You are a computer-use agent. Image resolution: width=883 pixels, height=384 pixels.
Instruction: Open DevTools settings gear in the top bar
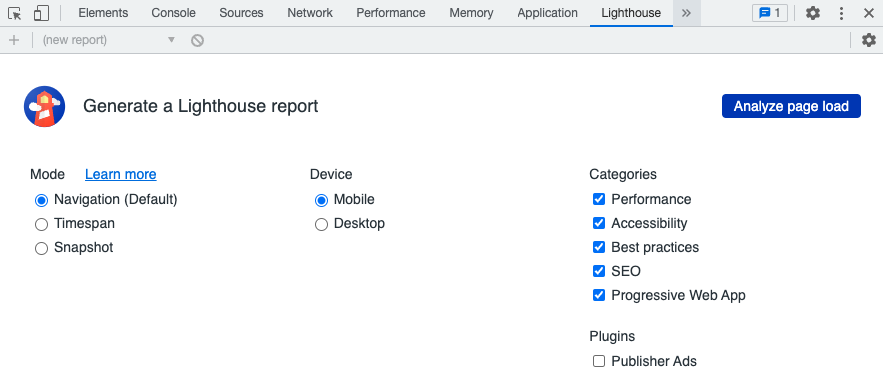813,13
